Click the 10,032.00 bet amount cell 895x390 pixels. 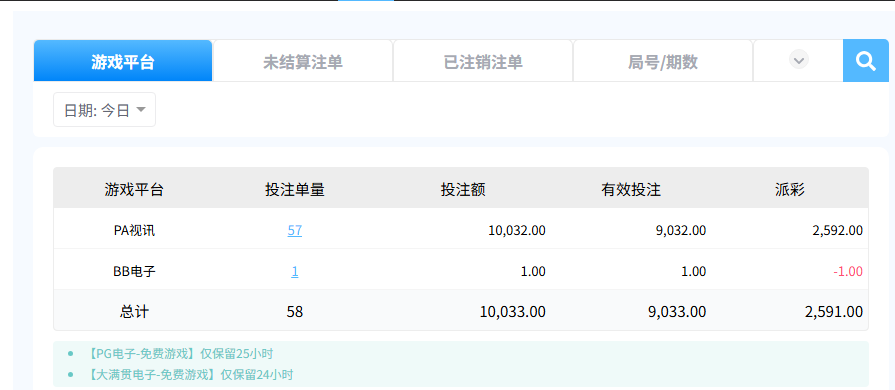(x=517, y=231)
